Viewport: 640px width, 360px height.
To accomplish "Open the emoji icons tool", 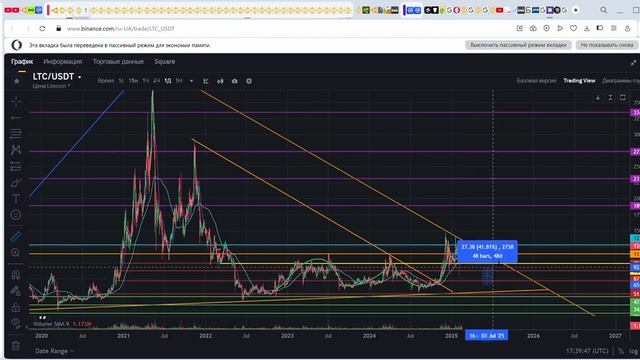I will coord(16,215).
